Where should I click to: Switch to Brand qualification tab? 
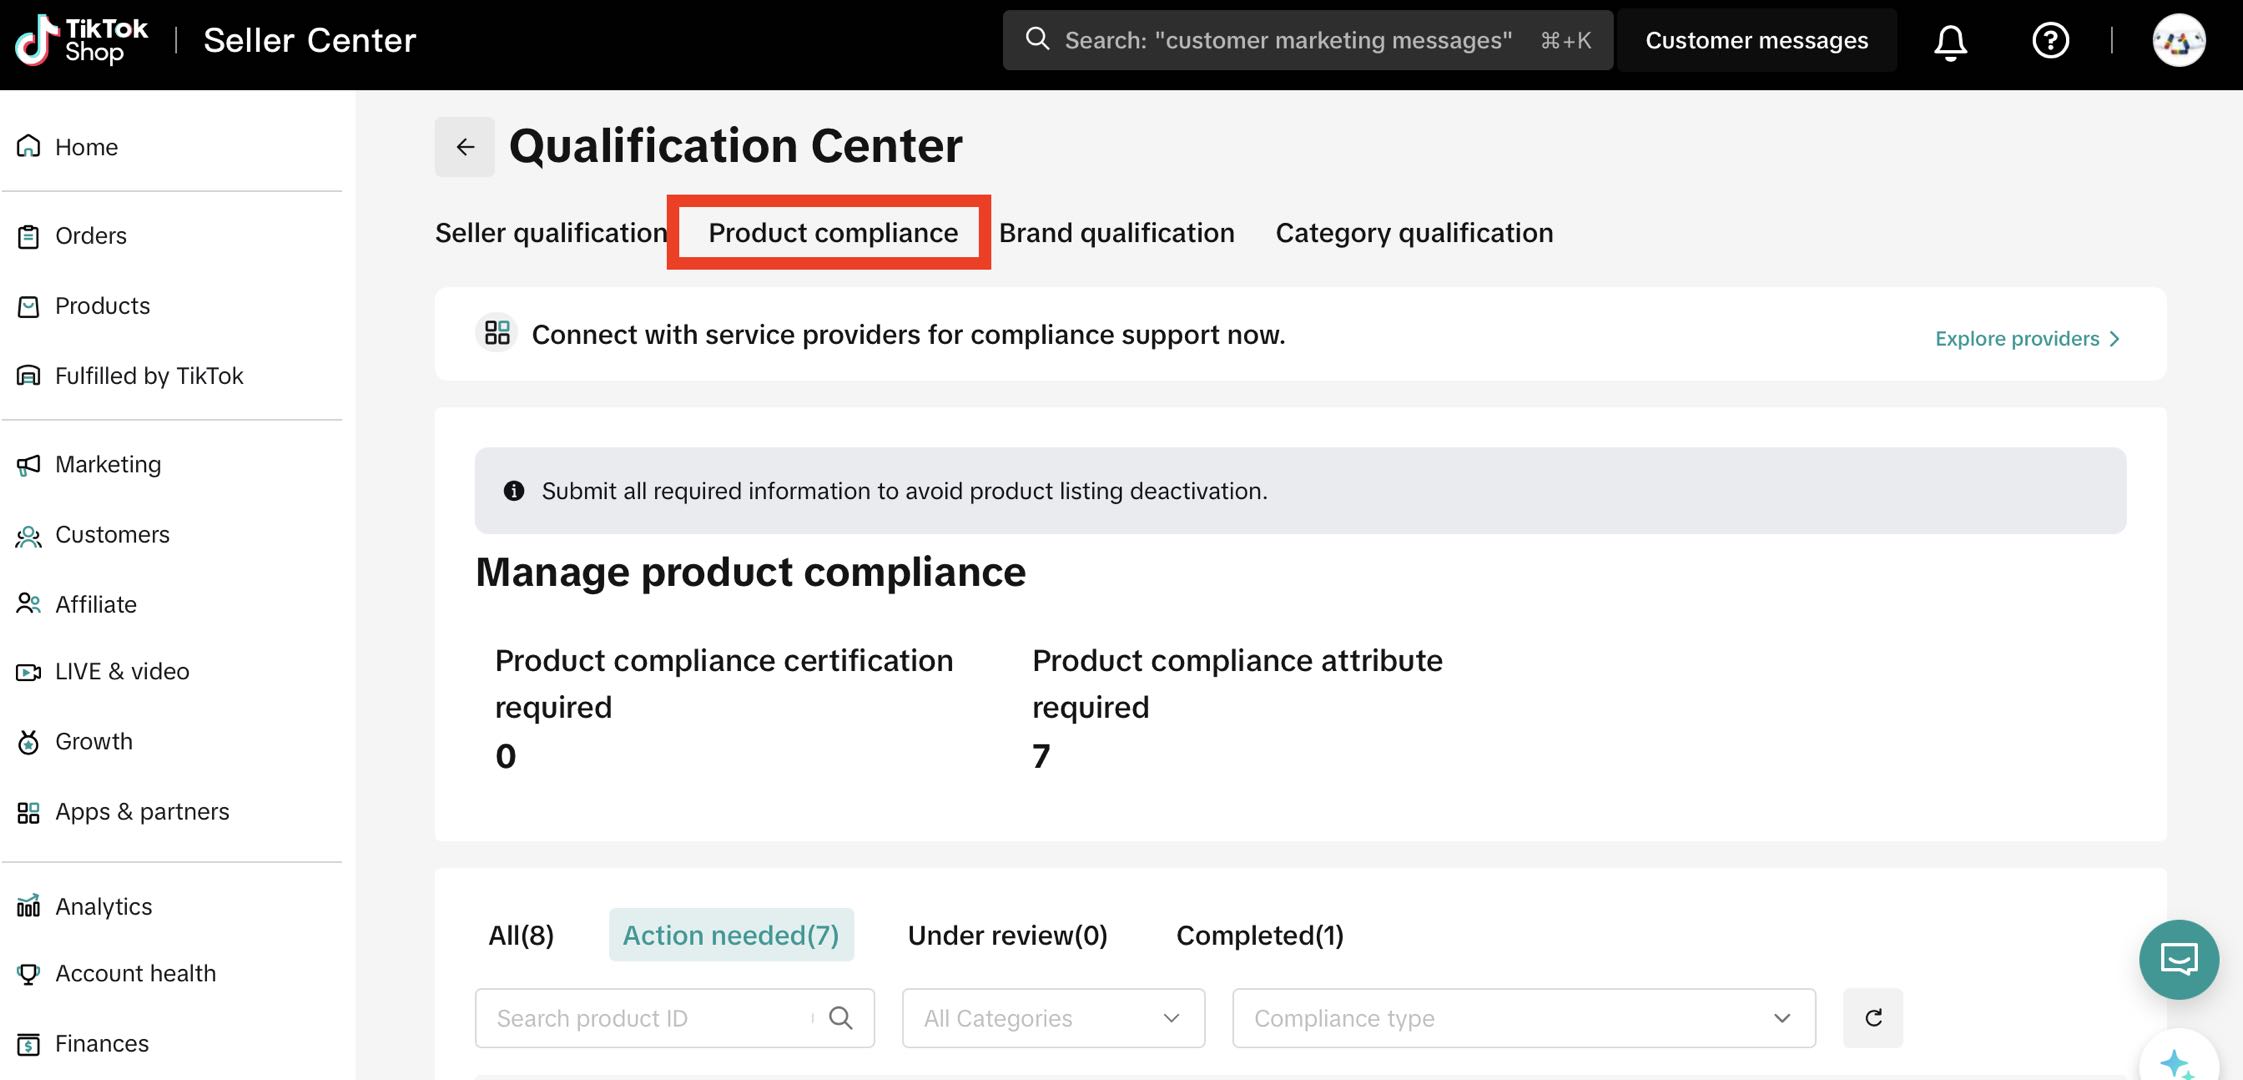pos(1116,233)
